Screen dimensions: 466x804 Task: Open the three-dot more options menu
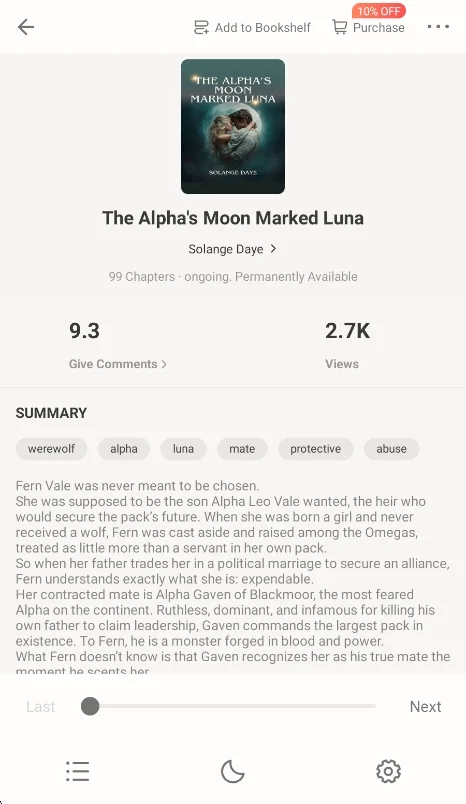[438, 27]
